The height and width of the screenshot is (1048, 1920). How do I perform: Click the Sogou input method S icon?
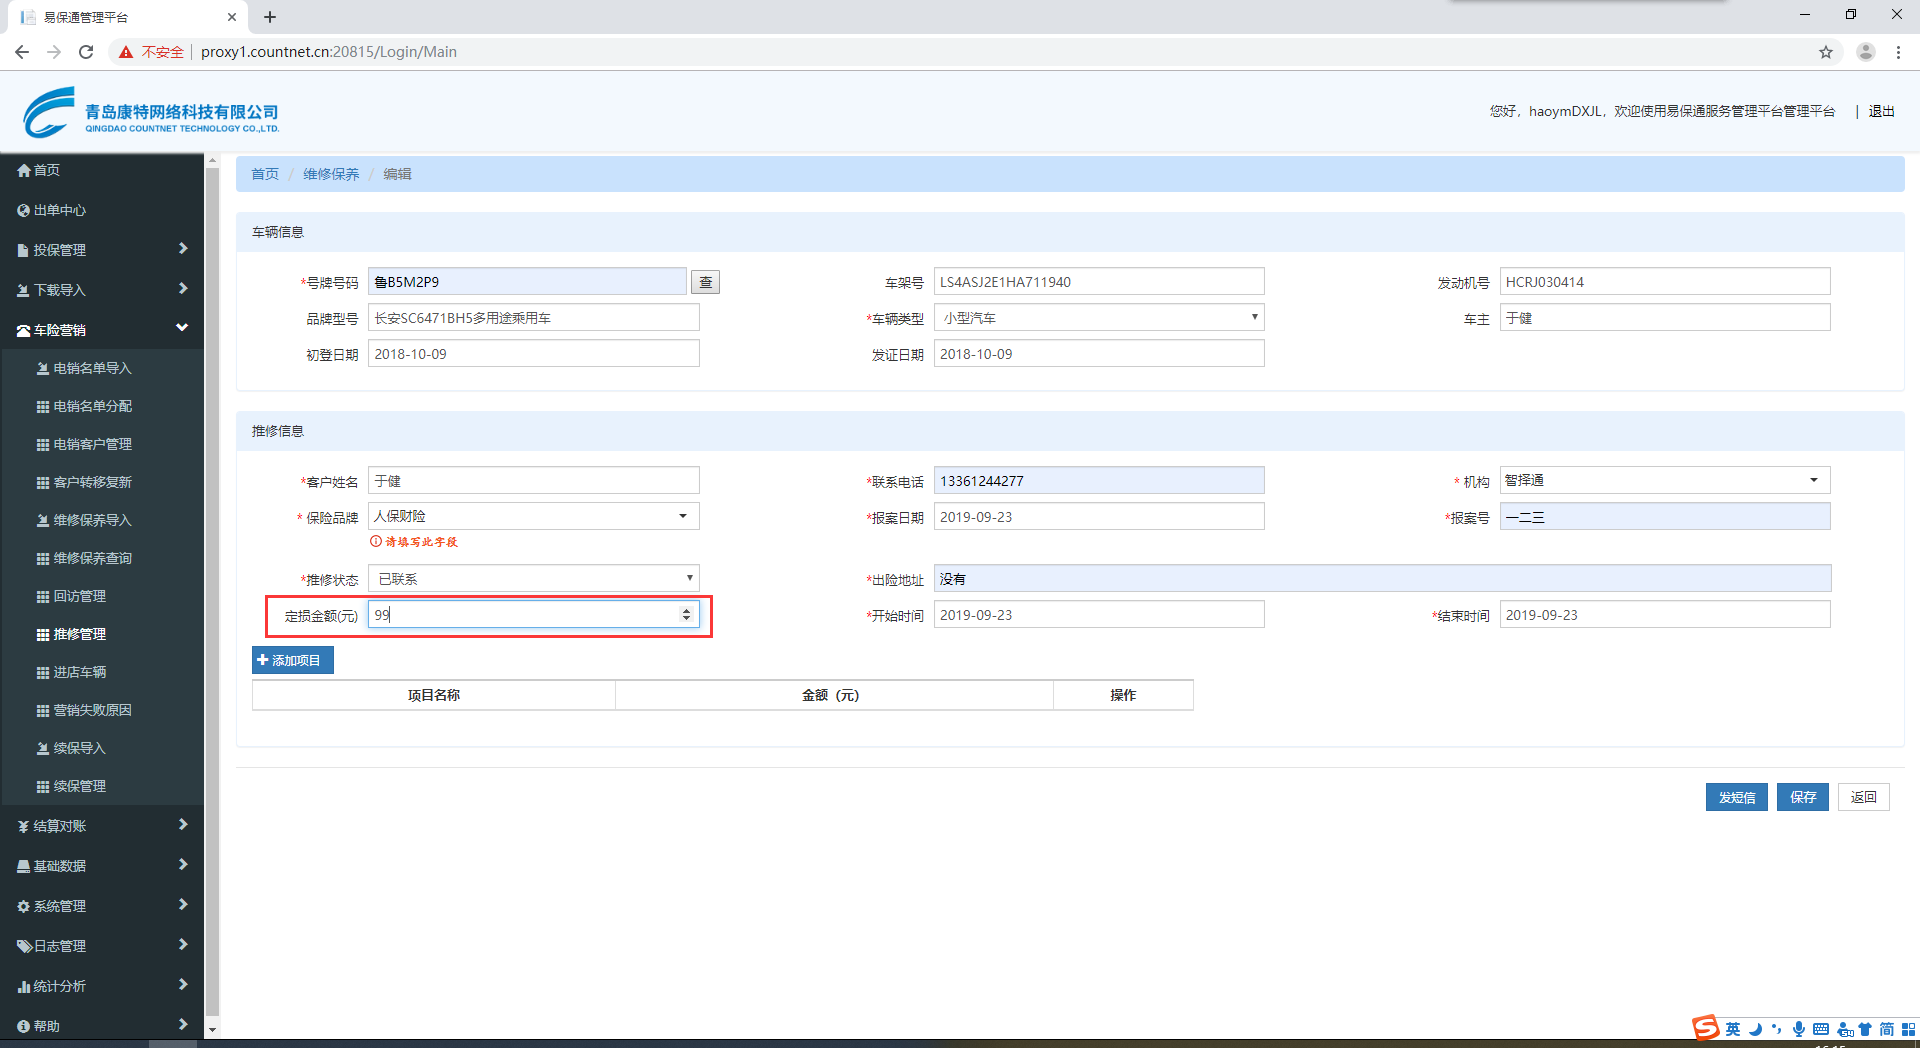coord(1705,1028)
